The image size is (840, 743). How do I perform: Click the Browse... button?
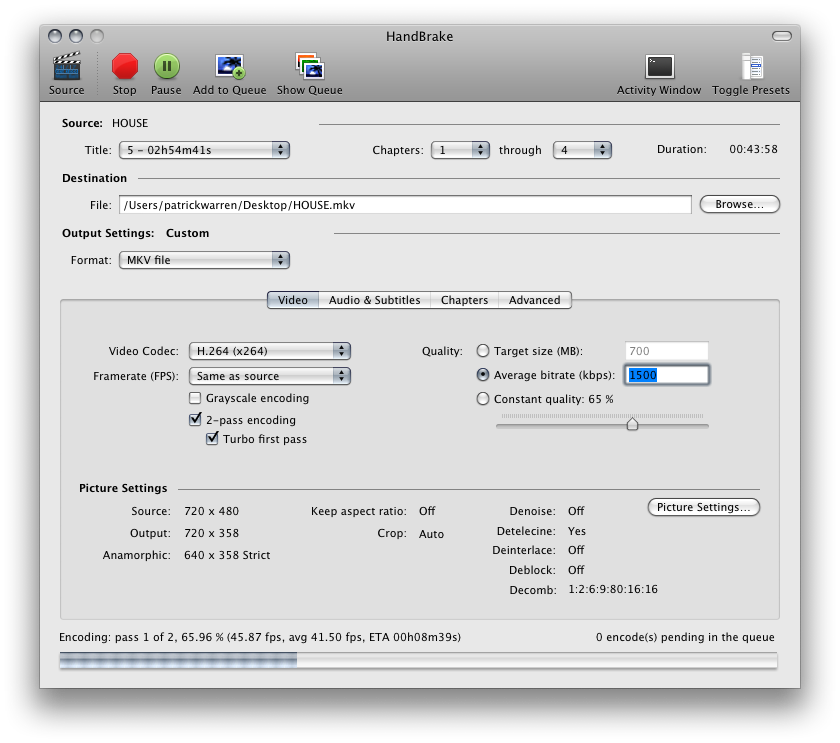(740, 204)
